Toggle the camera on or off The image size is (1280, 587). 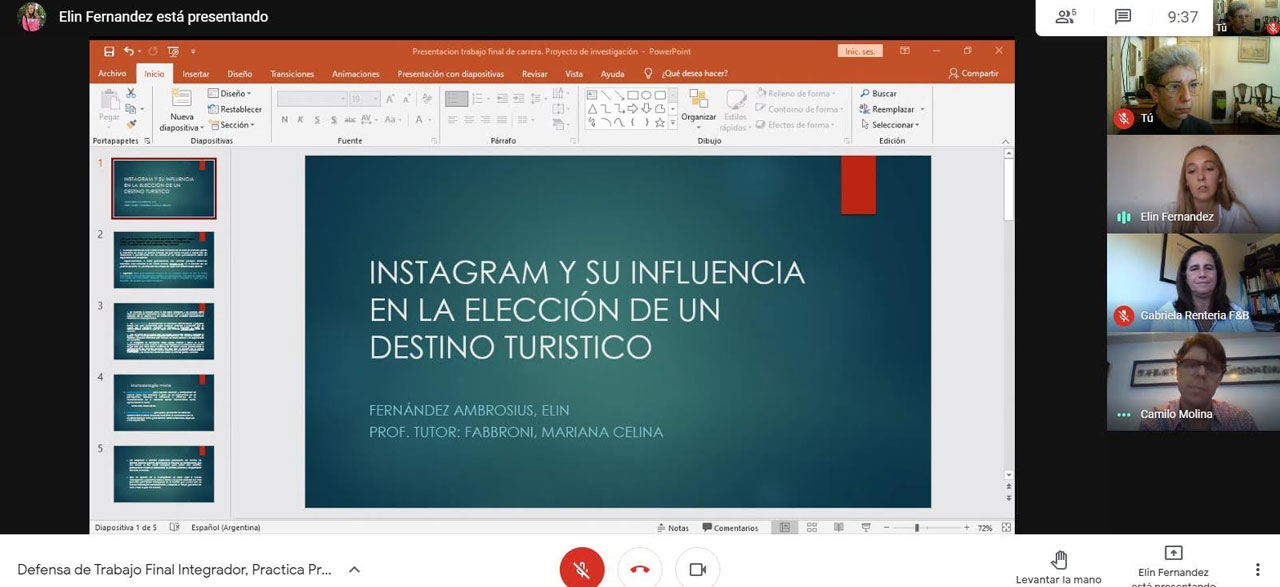(x=697, y=569)
